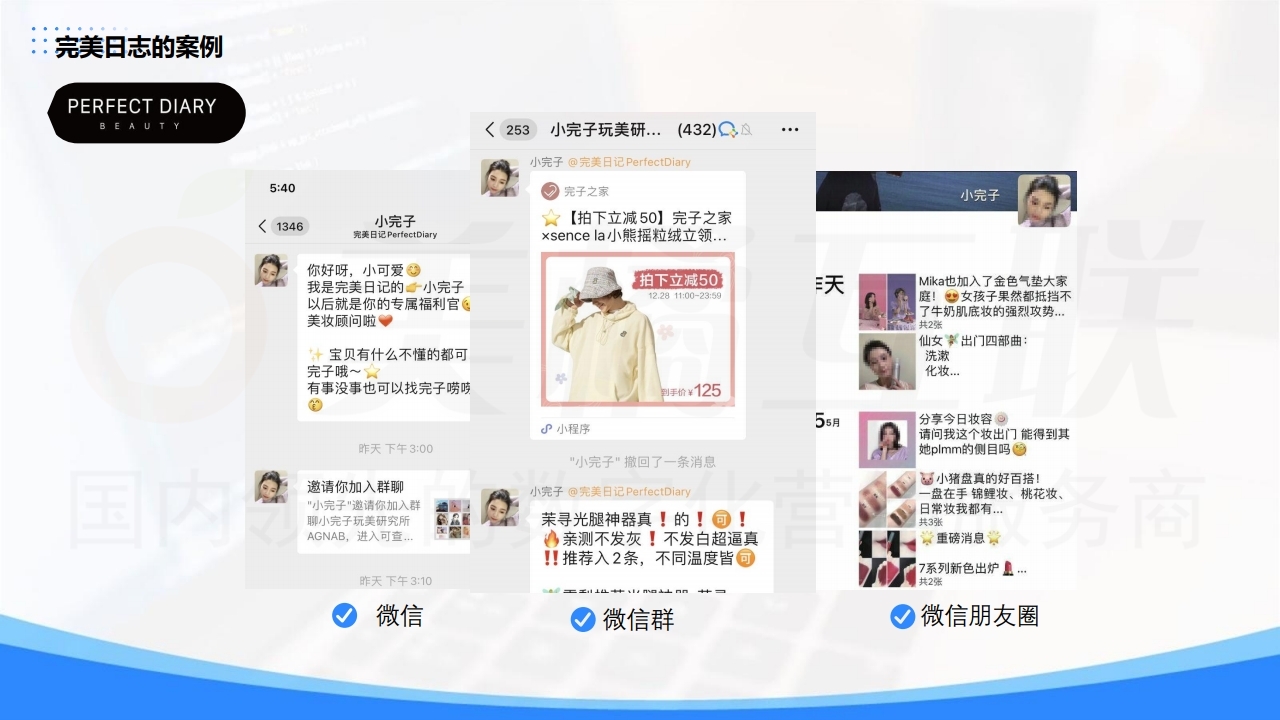This screenshot has width=1280, height=720.
Task: Click the blue checkmark next to 微信群
Action: (583, 619)
